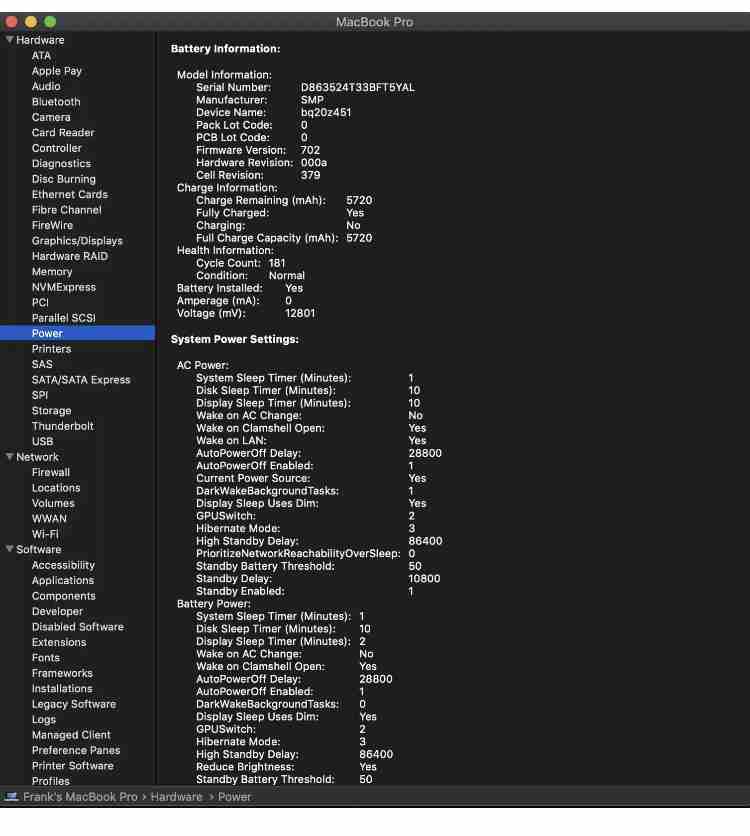The height and width of the screenshot is (836, 750).
Task: Select Profiles under Software
Action: pos(51,781)
